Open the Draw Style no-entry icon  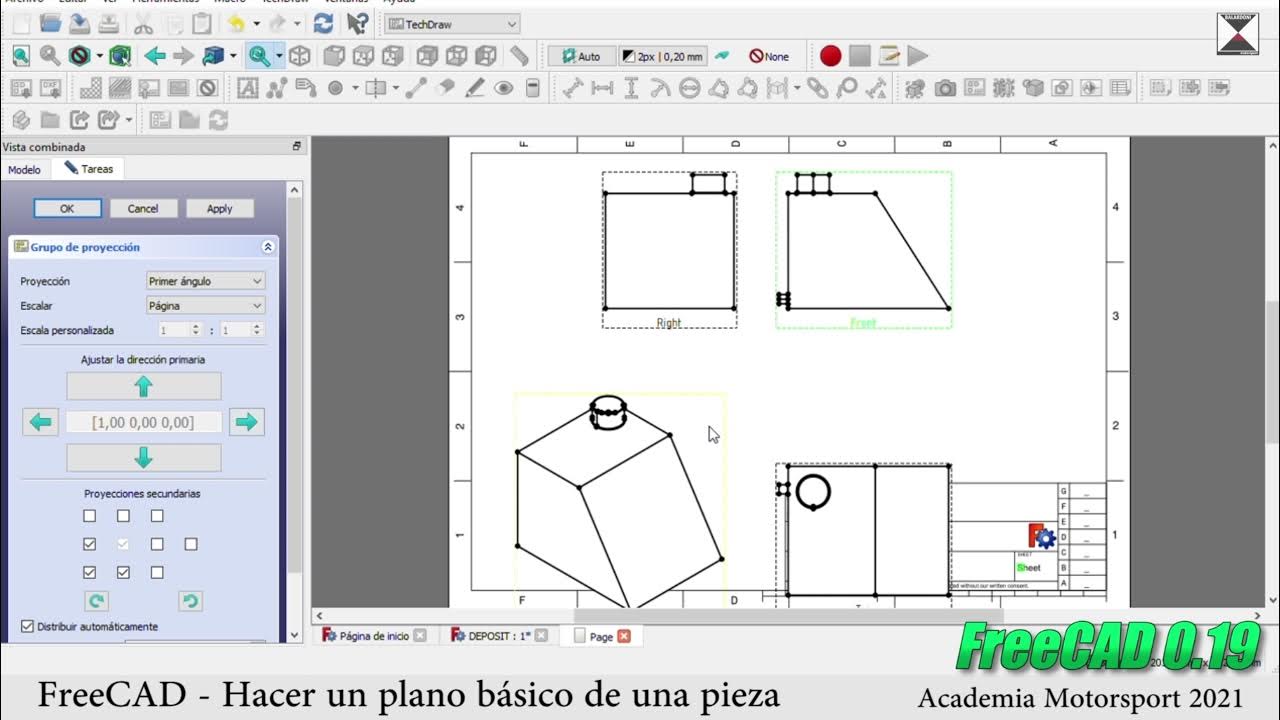79,56
